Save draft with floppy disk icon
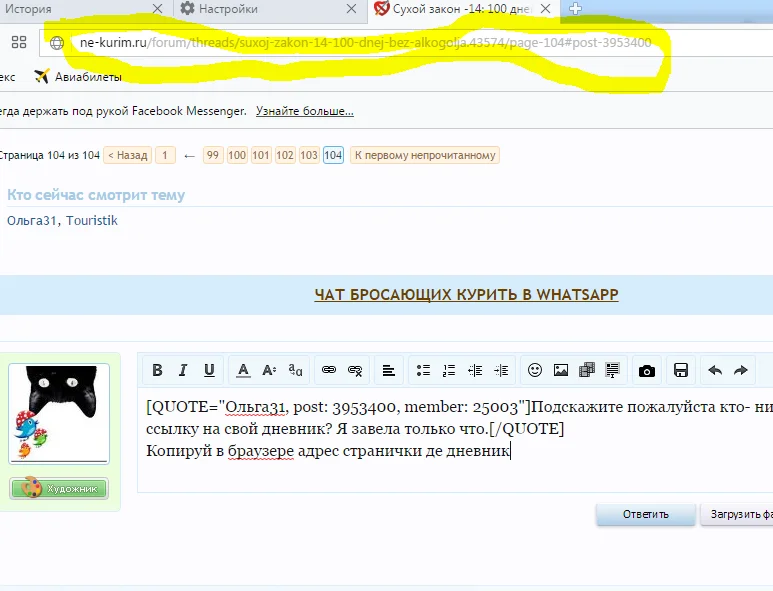773x591 pixels. (x=681, y=370)
